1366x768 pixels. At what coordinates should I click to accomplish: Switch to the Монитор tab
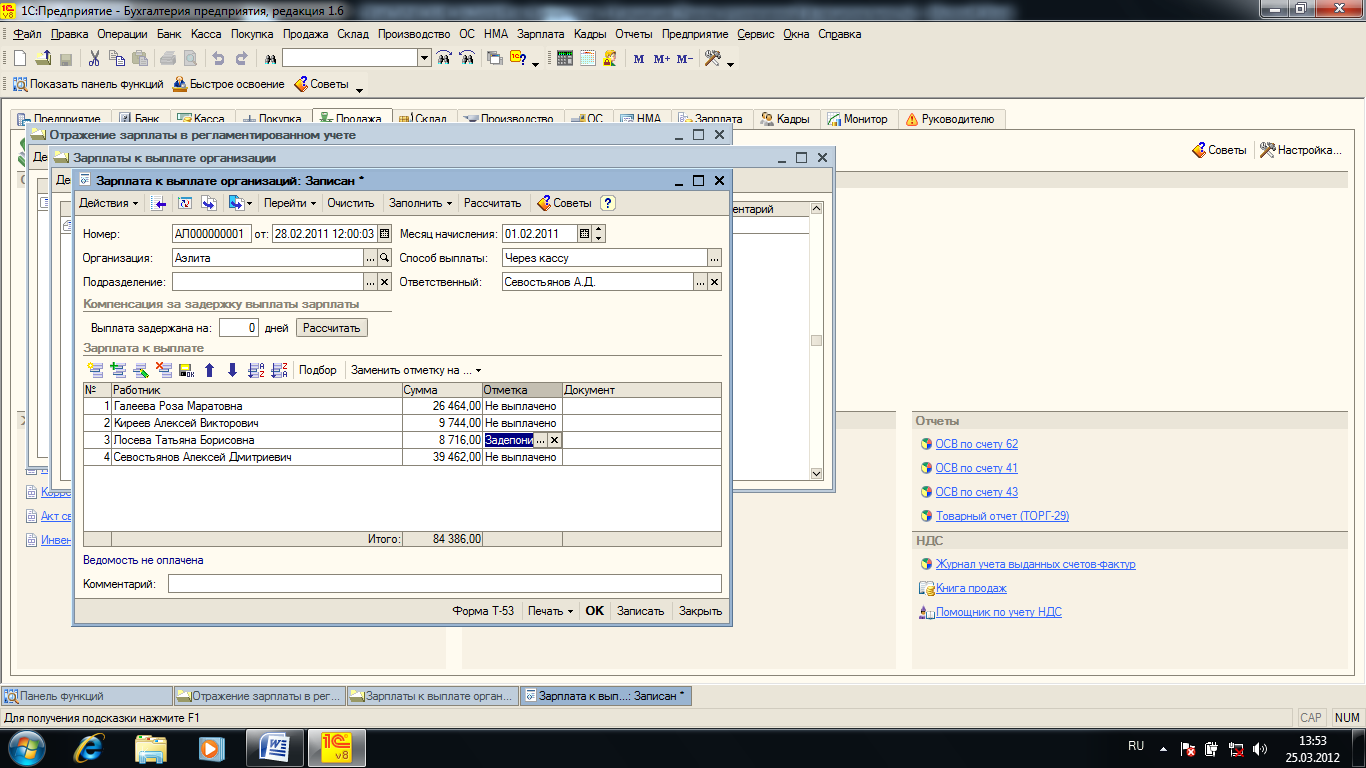tap(857, 119)
